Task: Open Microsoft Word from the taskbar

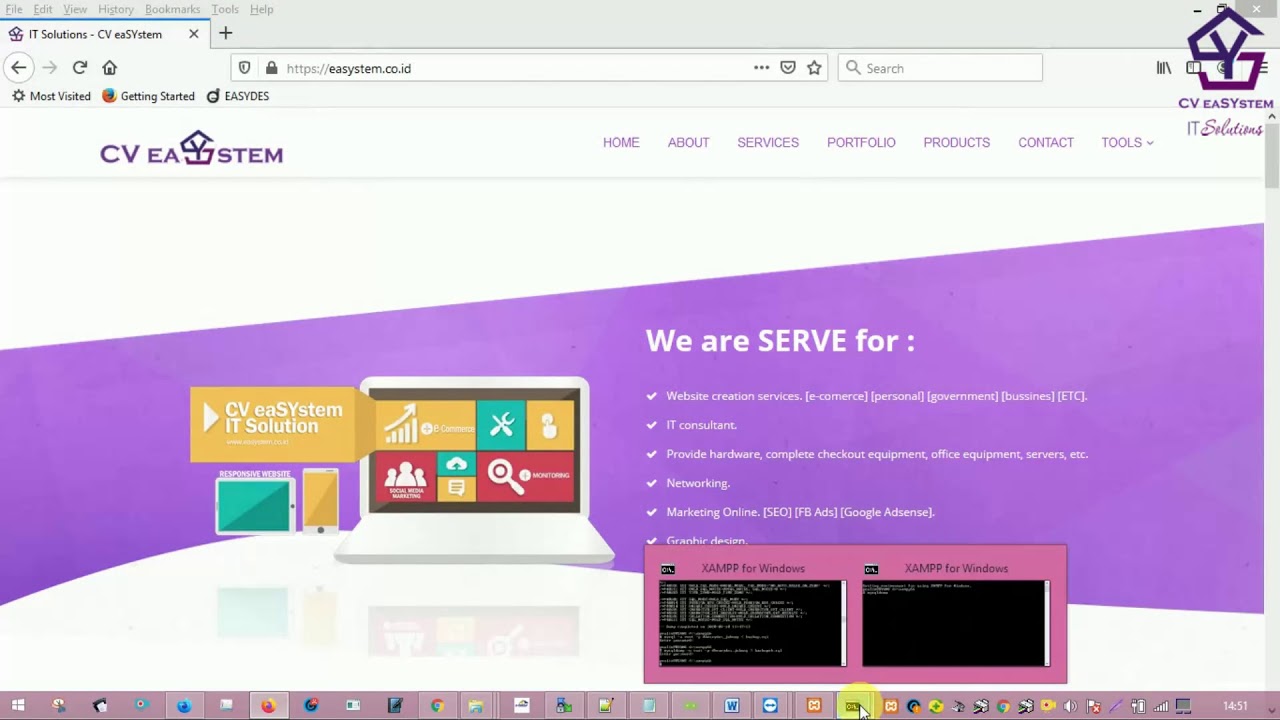Action: tap(732, 705)
